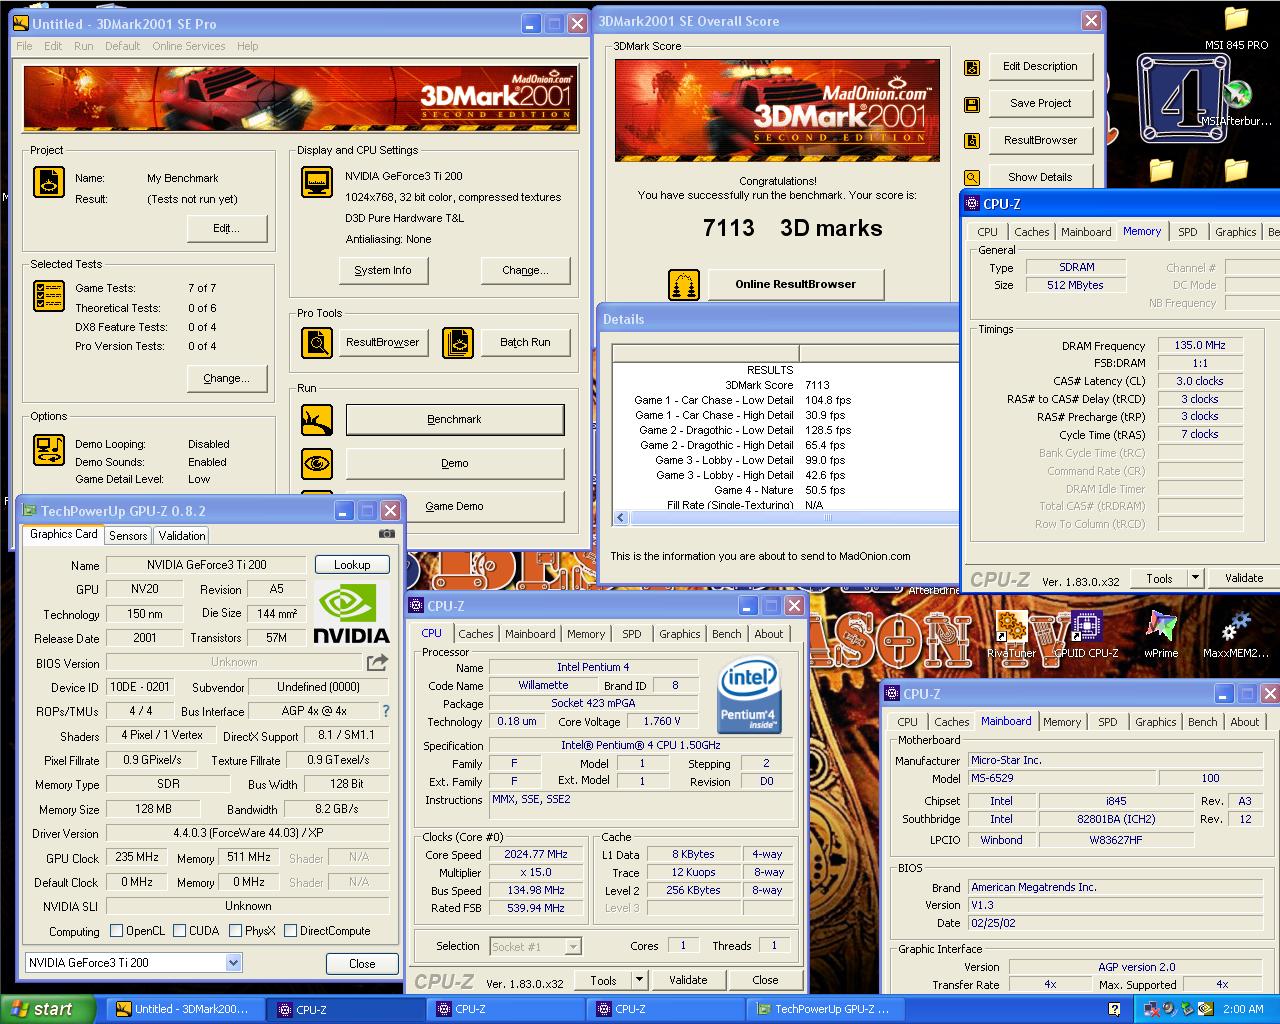Click the Demo button in Run section
Image resolution: width=1280 pixels, height=1024 pixels.
tap(455, 464)
